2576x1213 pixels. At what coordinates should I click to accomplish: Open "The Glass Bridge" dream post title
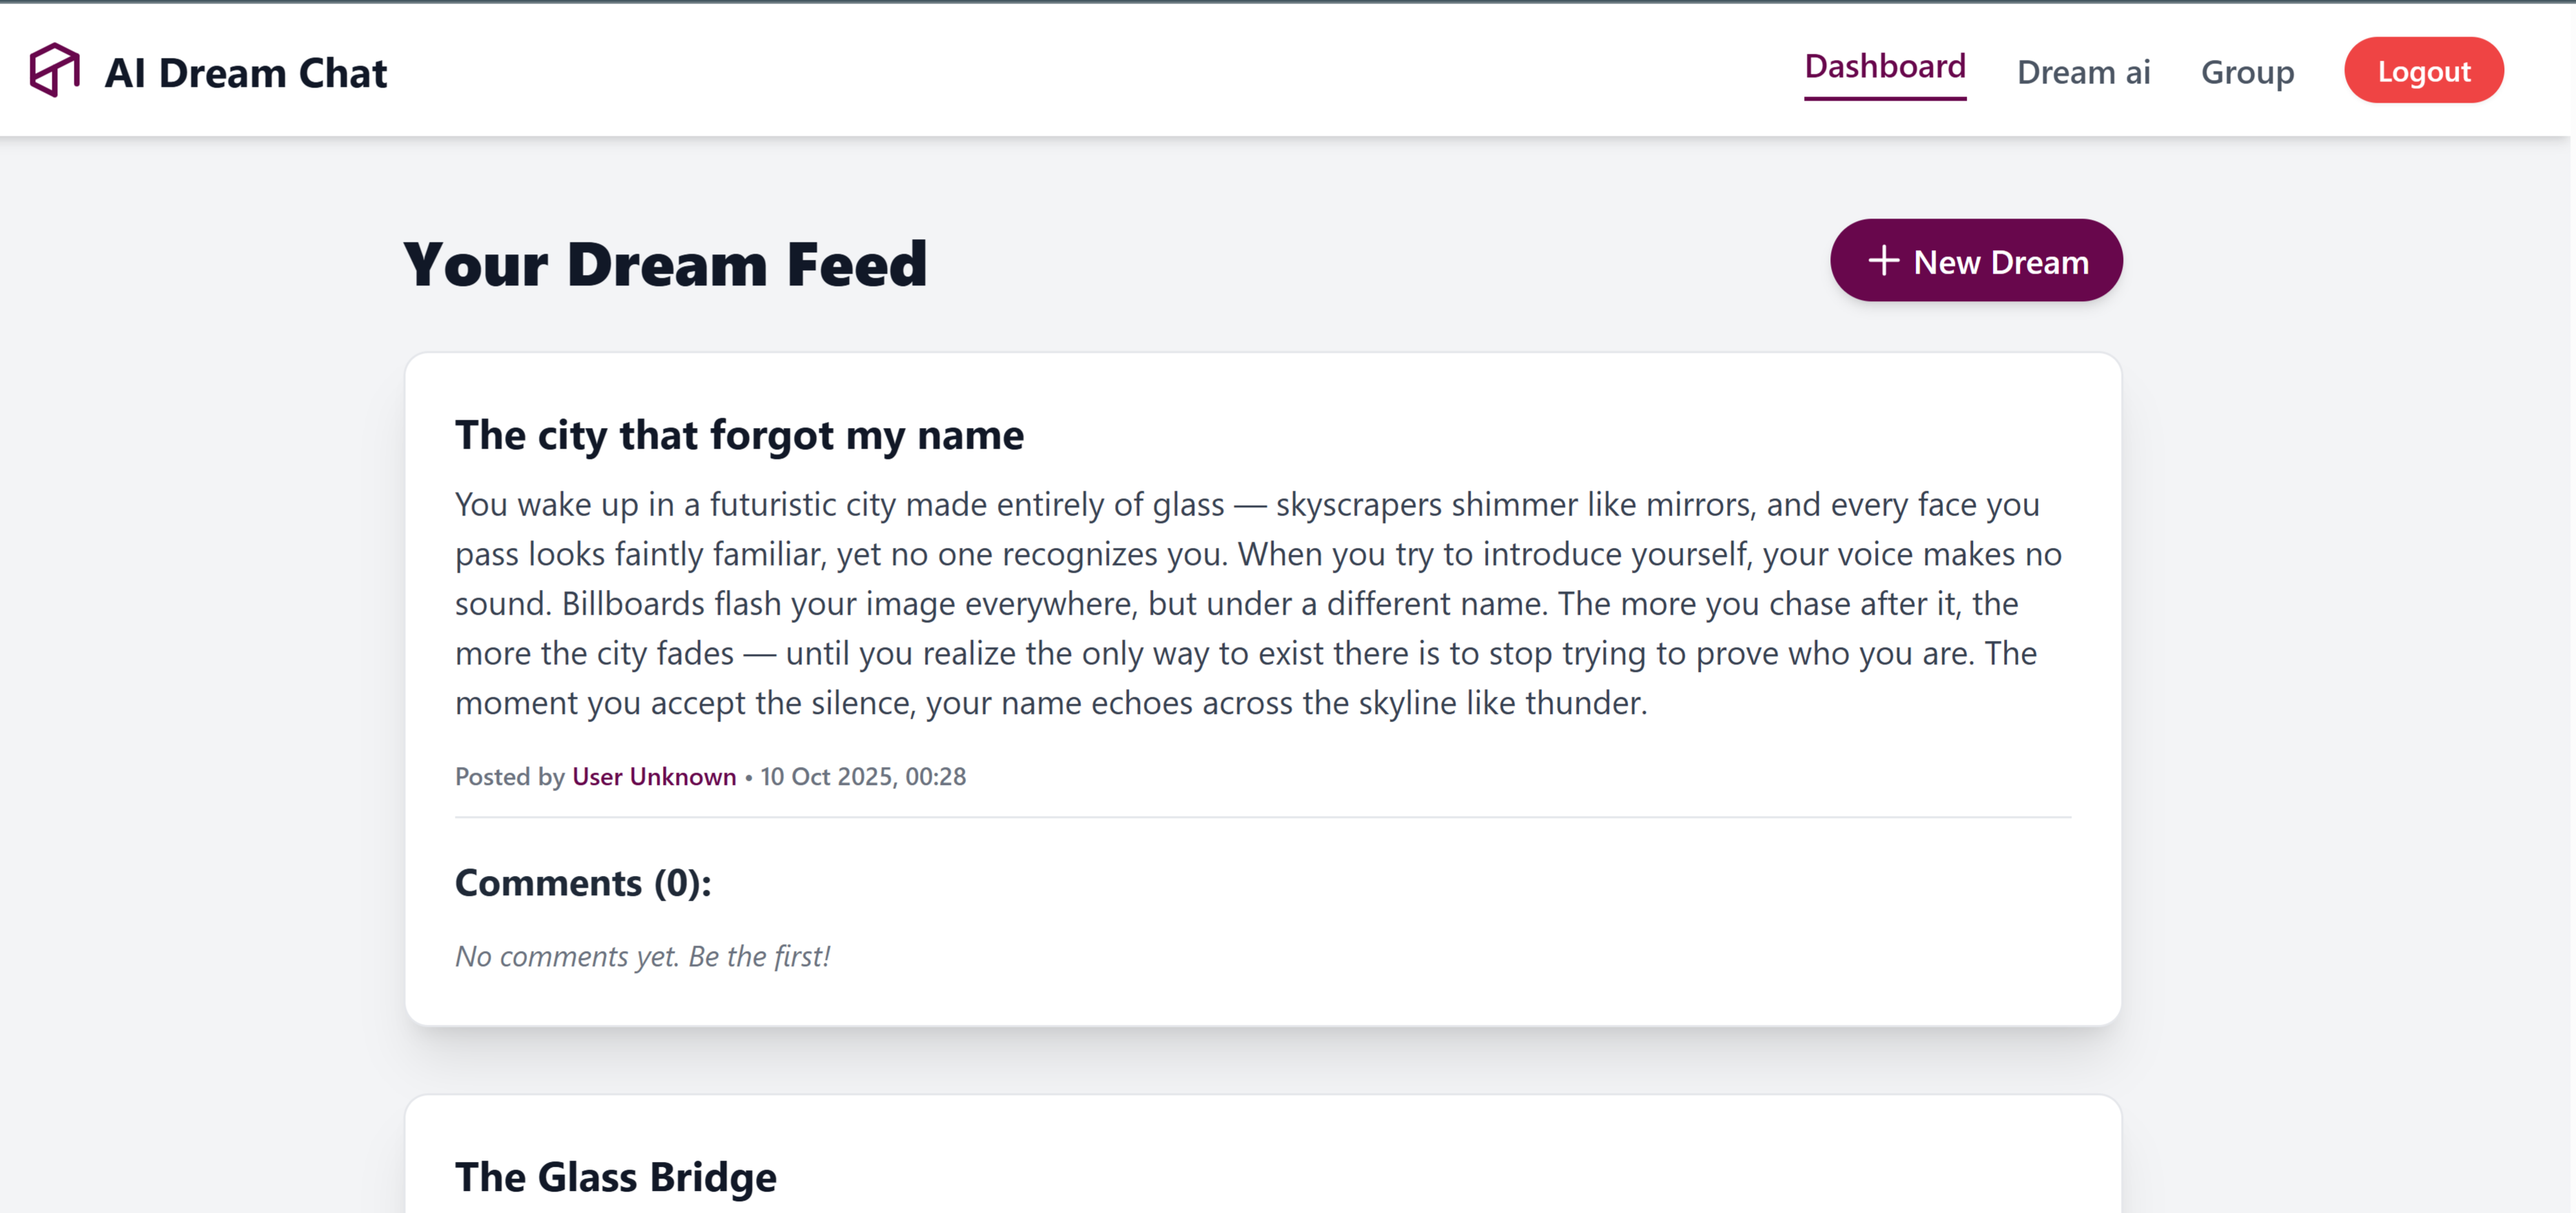615,1176
